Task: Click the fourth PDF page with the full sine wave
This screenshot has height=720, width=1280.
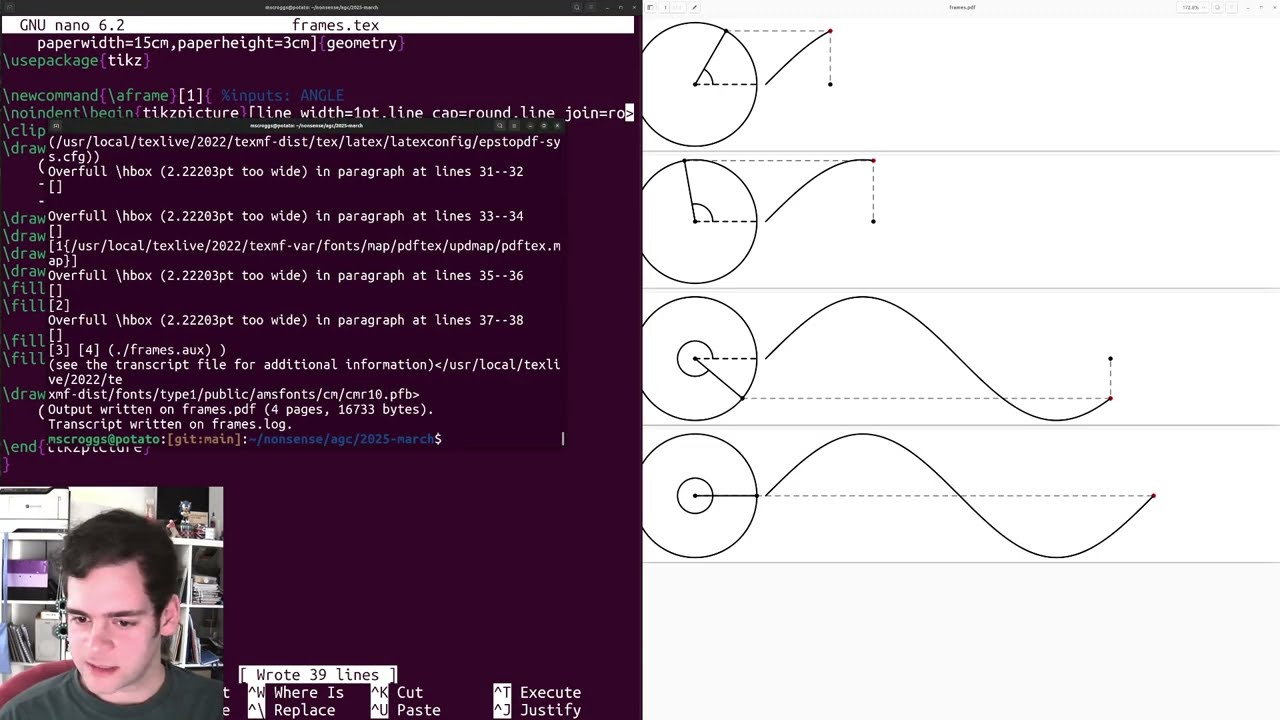Action: [960, 495]
